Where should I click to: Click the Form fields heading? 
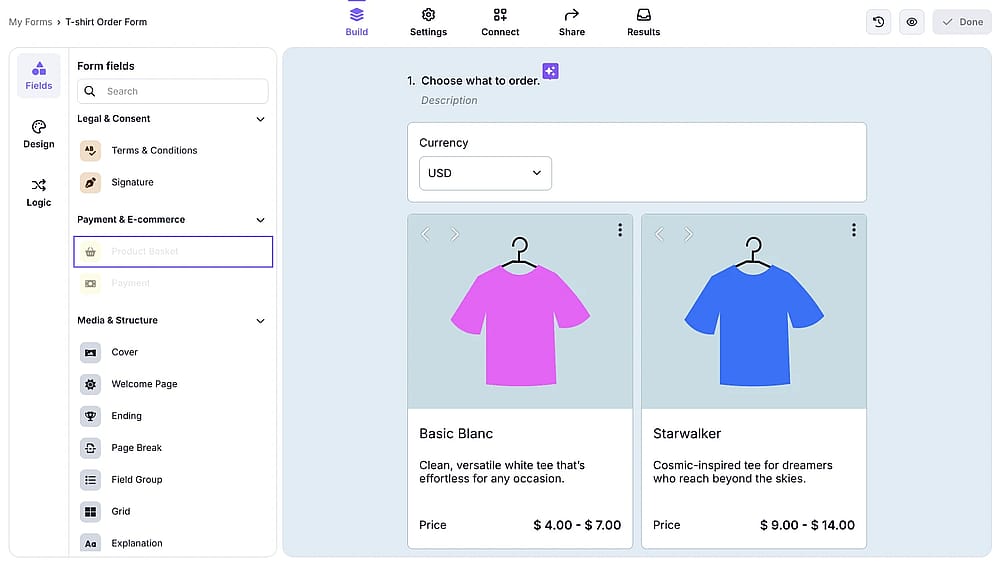pos(106,66)
